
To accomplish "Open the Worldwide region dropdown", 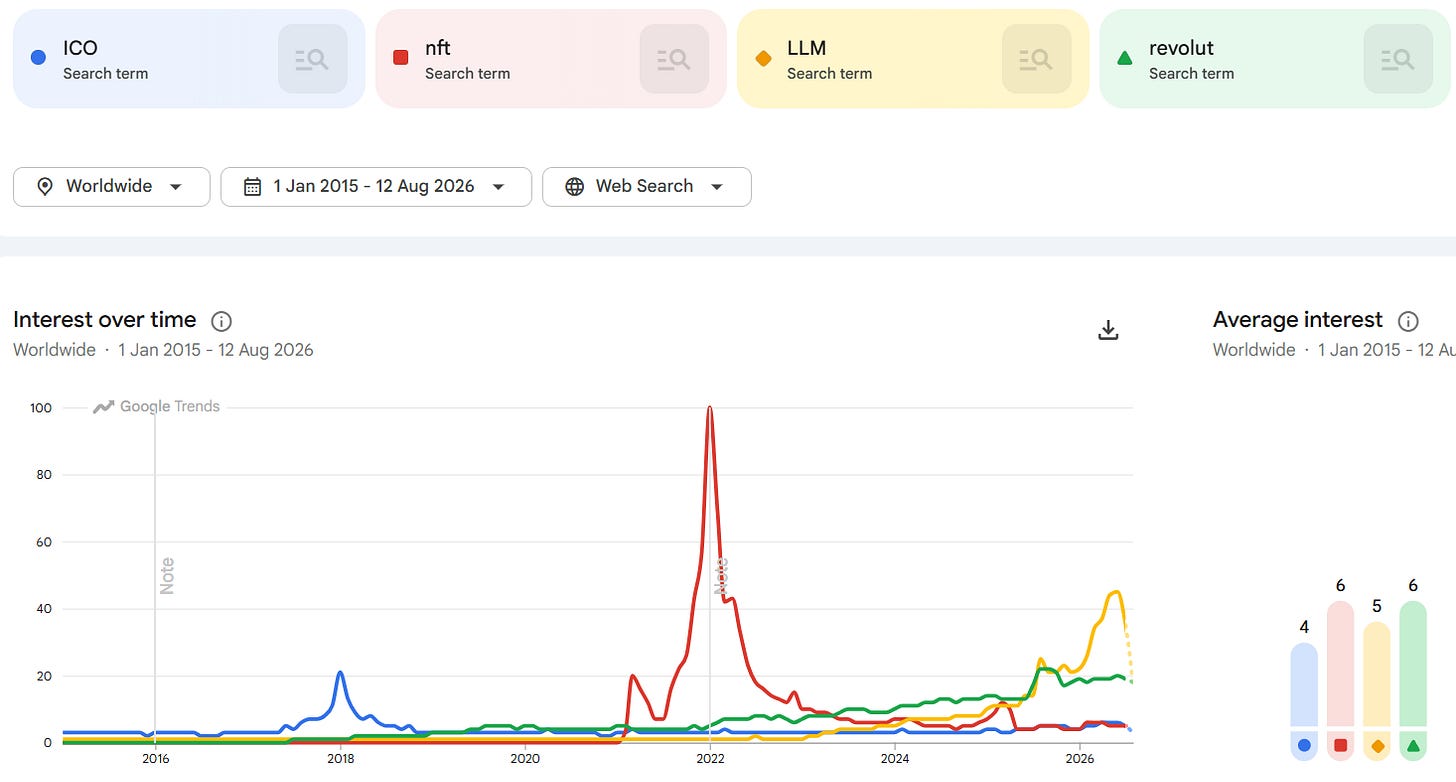I will click(x=112, y=187).
